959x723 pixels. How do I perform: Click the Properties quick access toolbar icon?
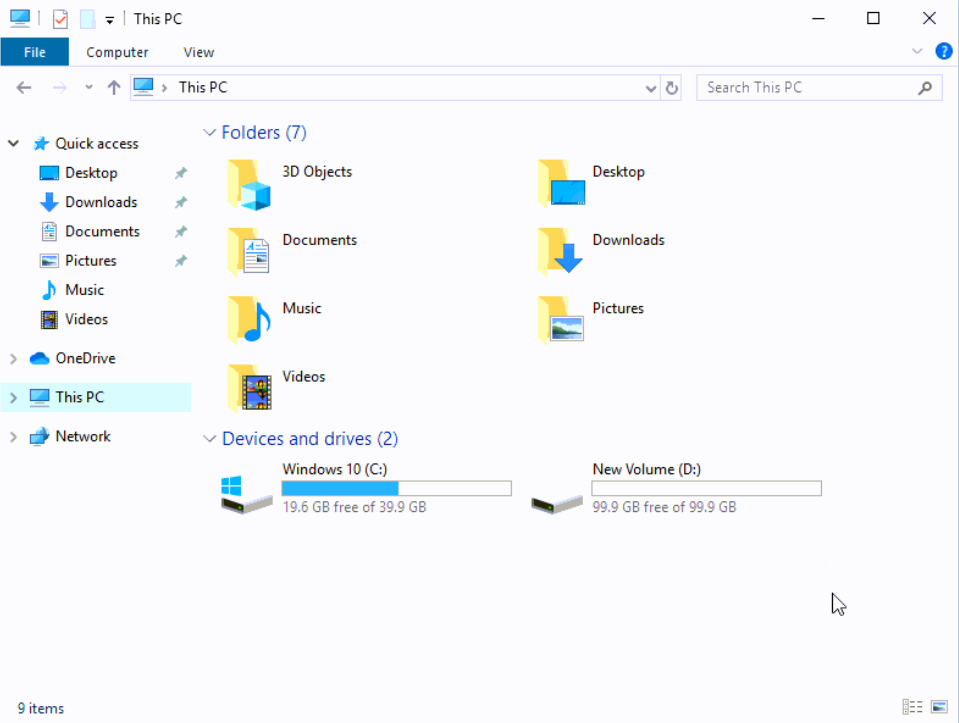pyautogui.click(x=60, y=19)
